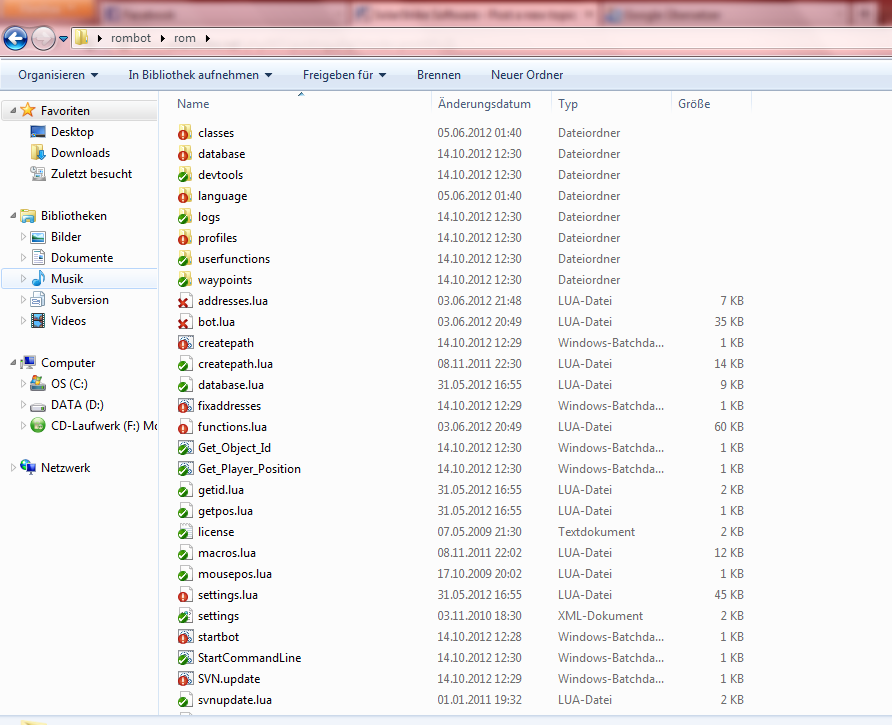Click the Brennen toolbar button

click(x=439, y=75)
